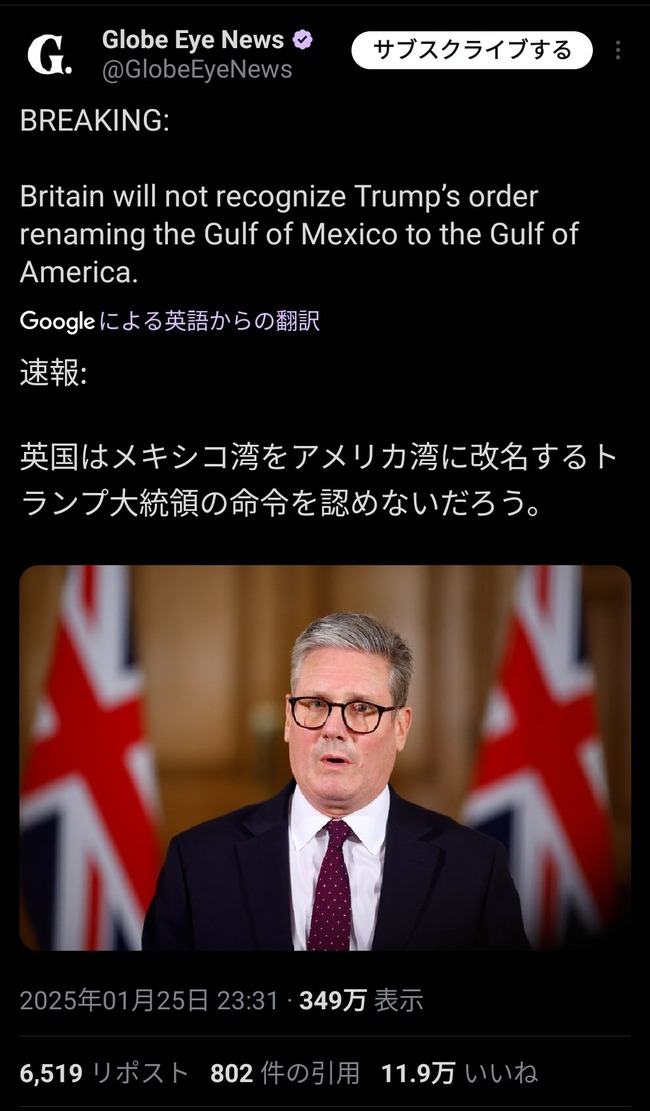
Task: Tap the Google logo beside translation note
Action: point(57,321)
